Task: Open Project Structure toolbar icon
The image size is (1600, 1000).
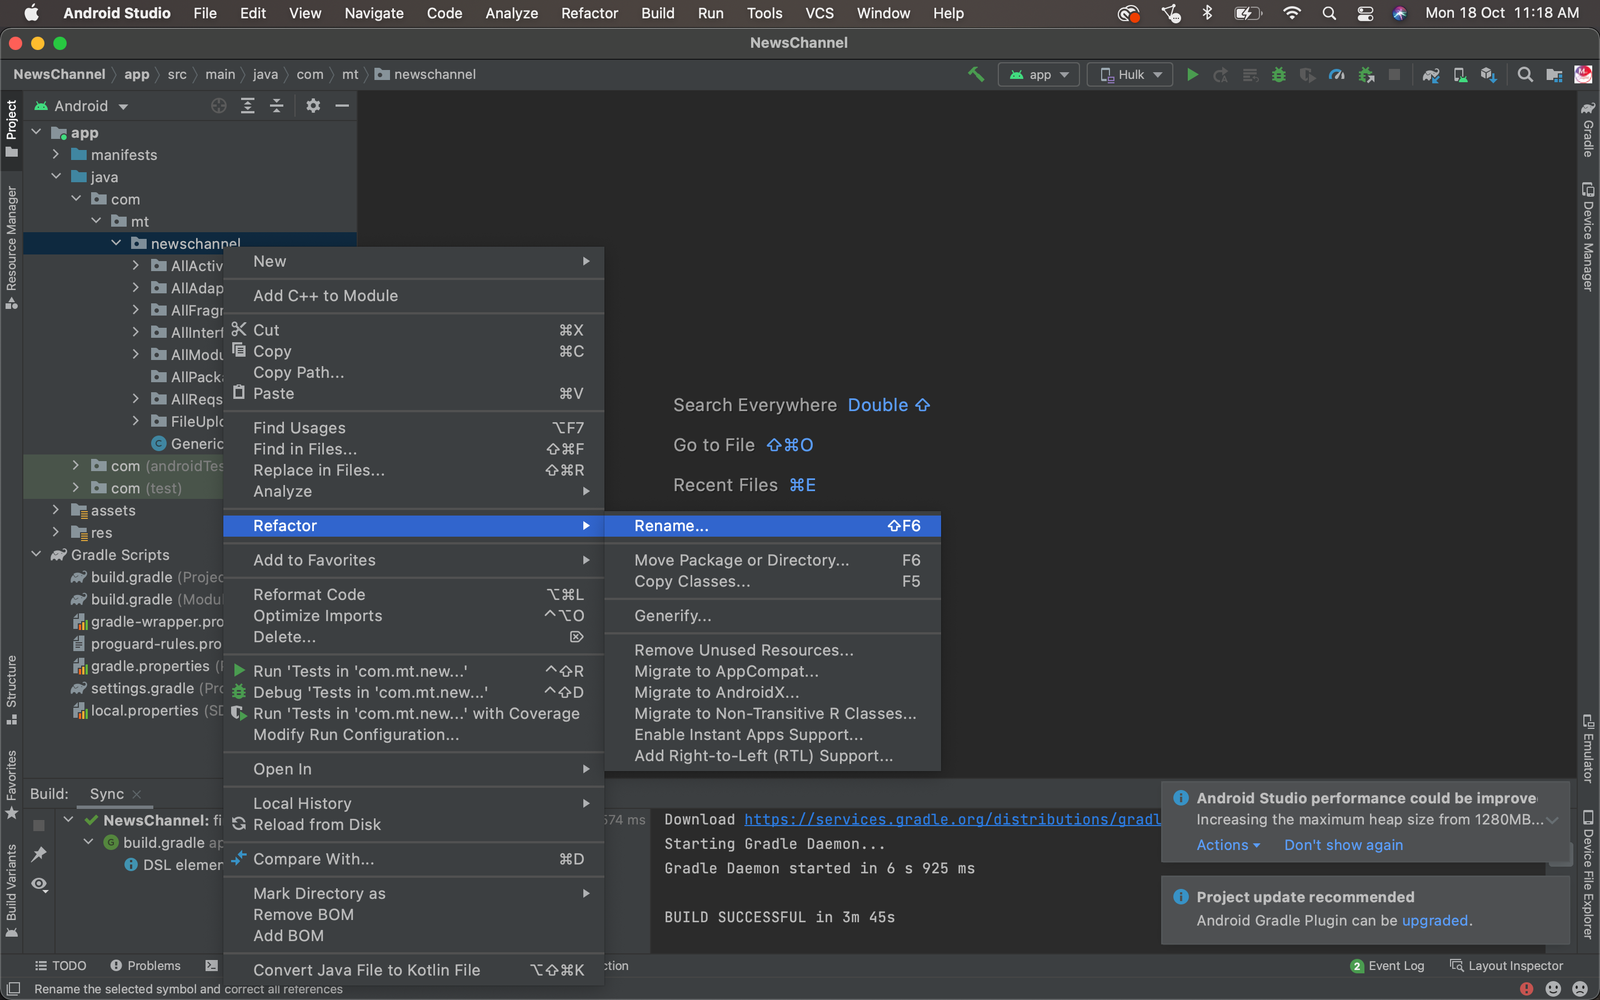Action: (x=1554, y=75)
